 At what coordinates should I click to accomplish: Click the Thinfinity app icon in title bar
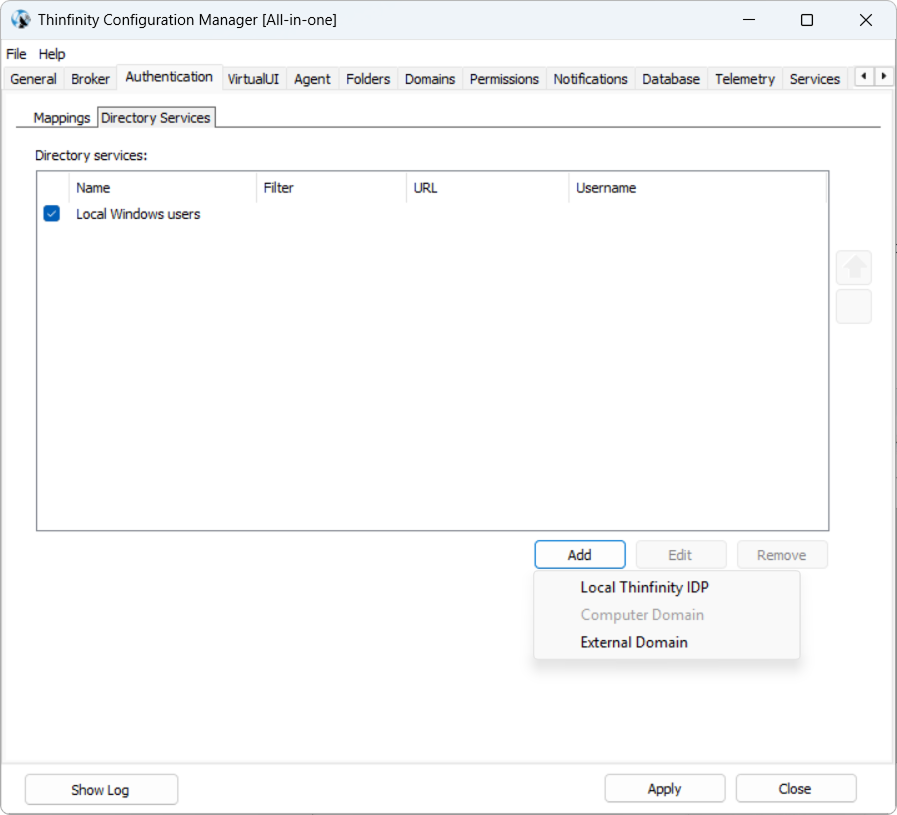click(20, 19)
